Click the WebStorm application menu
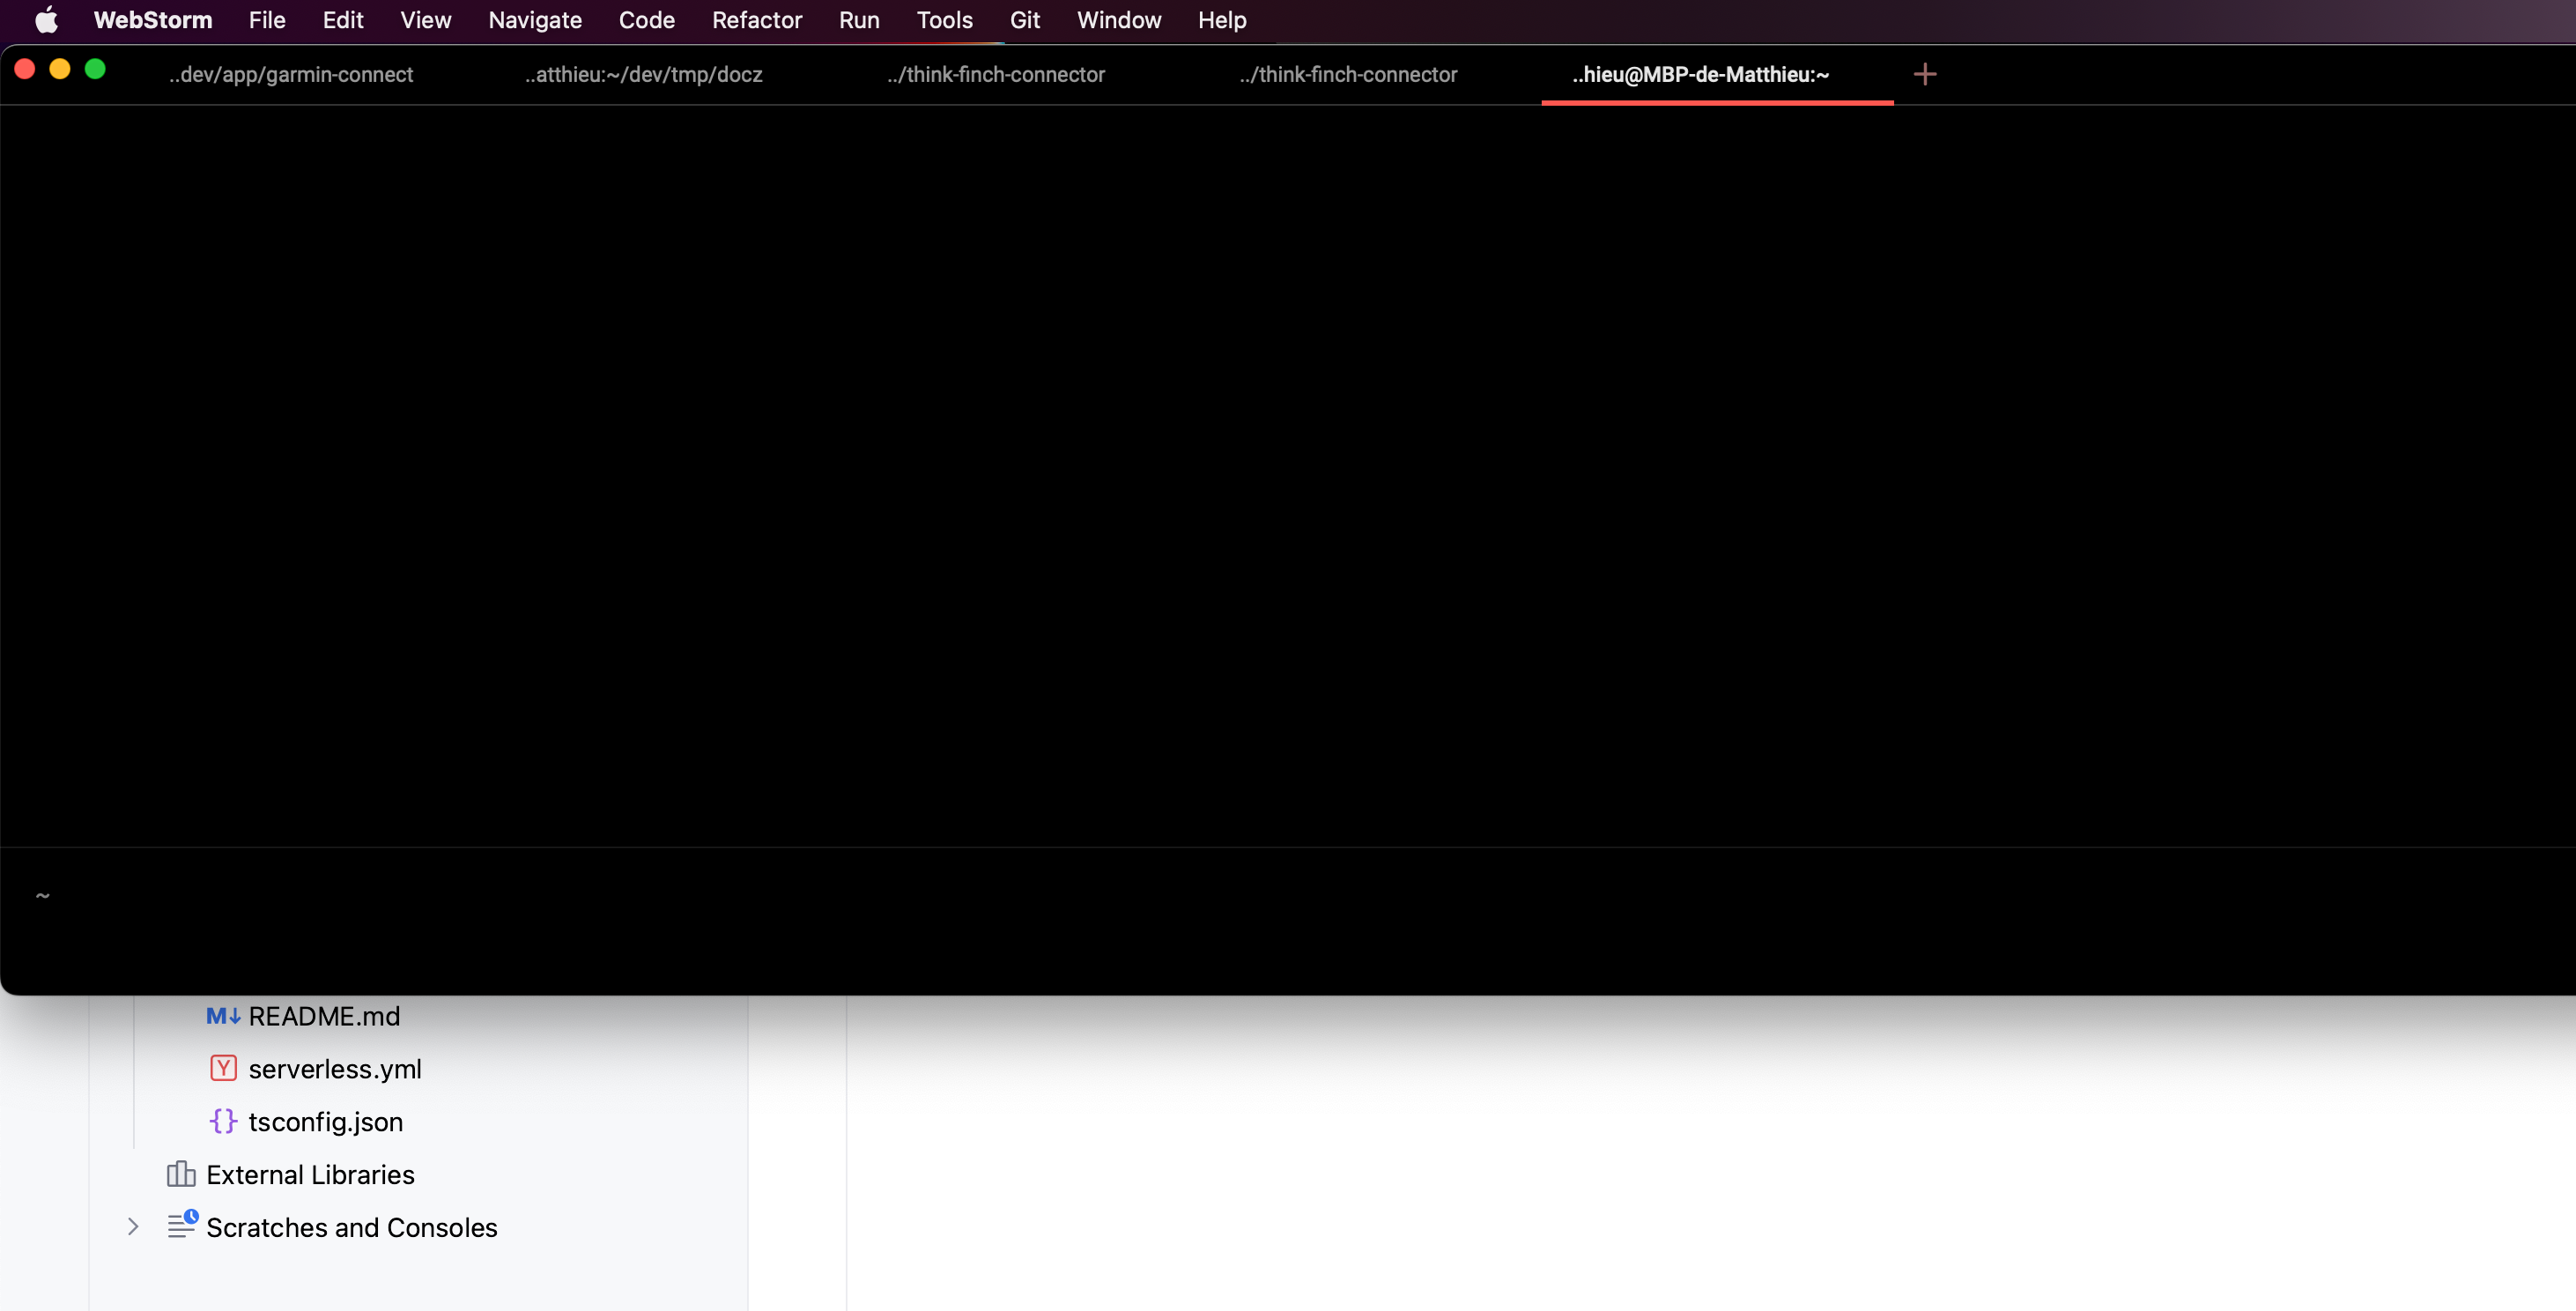This screenshot has width=2576, height=1311. click(152, 20)
